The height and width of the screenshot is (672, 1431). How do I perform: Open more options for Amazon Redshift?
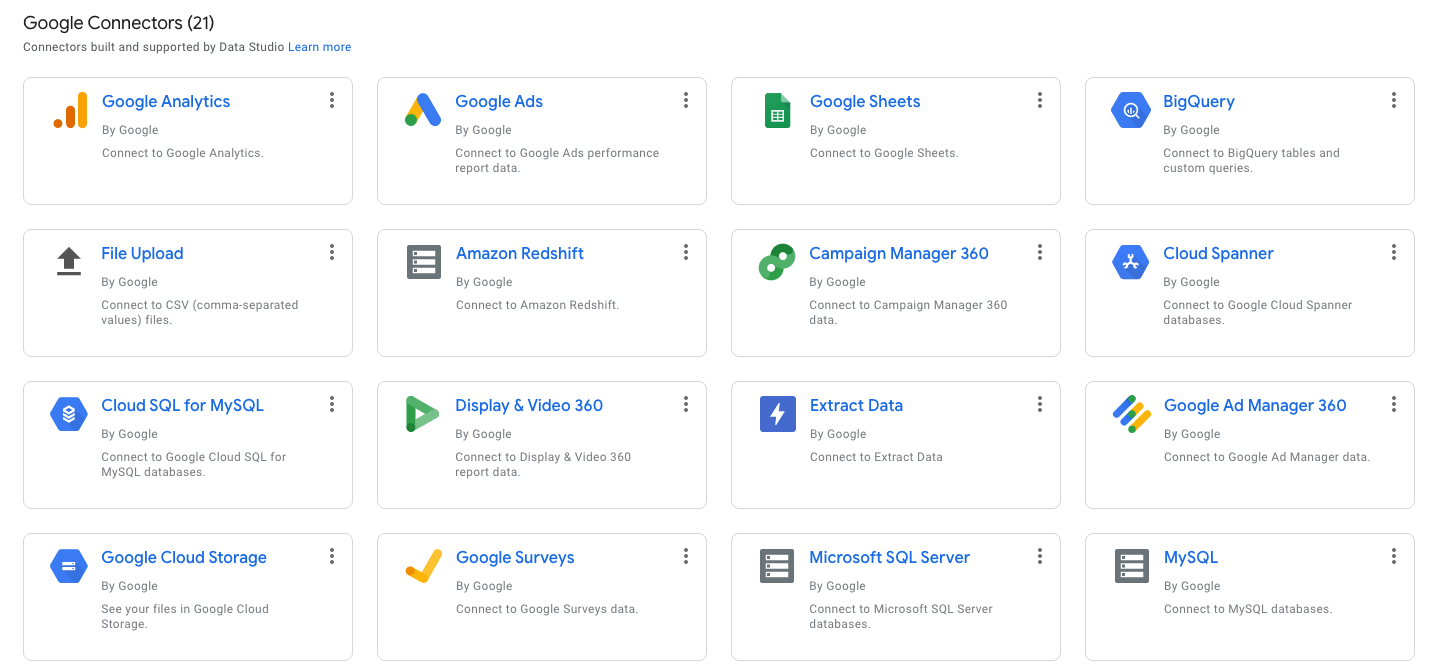[x=686, y=252]
